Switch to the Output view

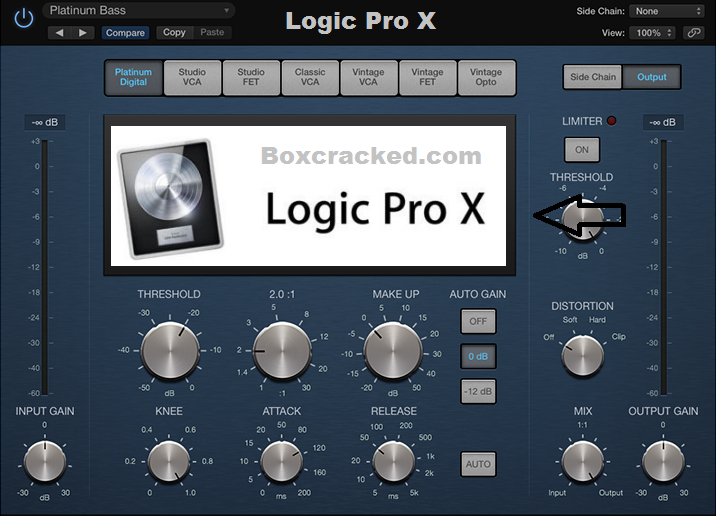click(652, 77)
